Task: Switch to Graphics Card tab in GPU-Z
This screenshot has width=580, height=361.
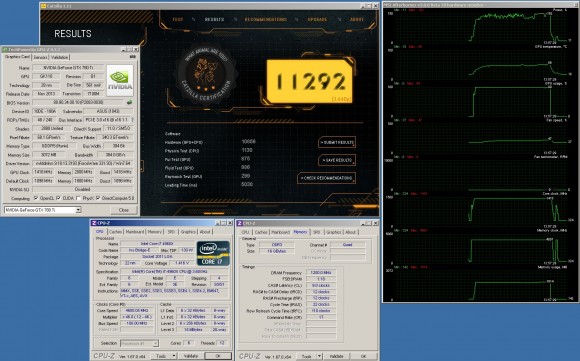Action: (x=17, y=57)
